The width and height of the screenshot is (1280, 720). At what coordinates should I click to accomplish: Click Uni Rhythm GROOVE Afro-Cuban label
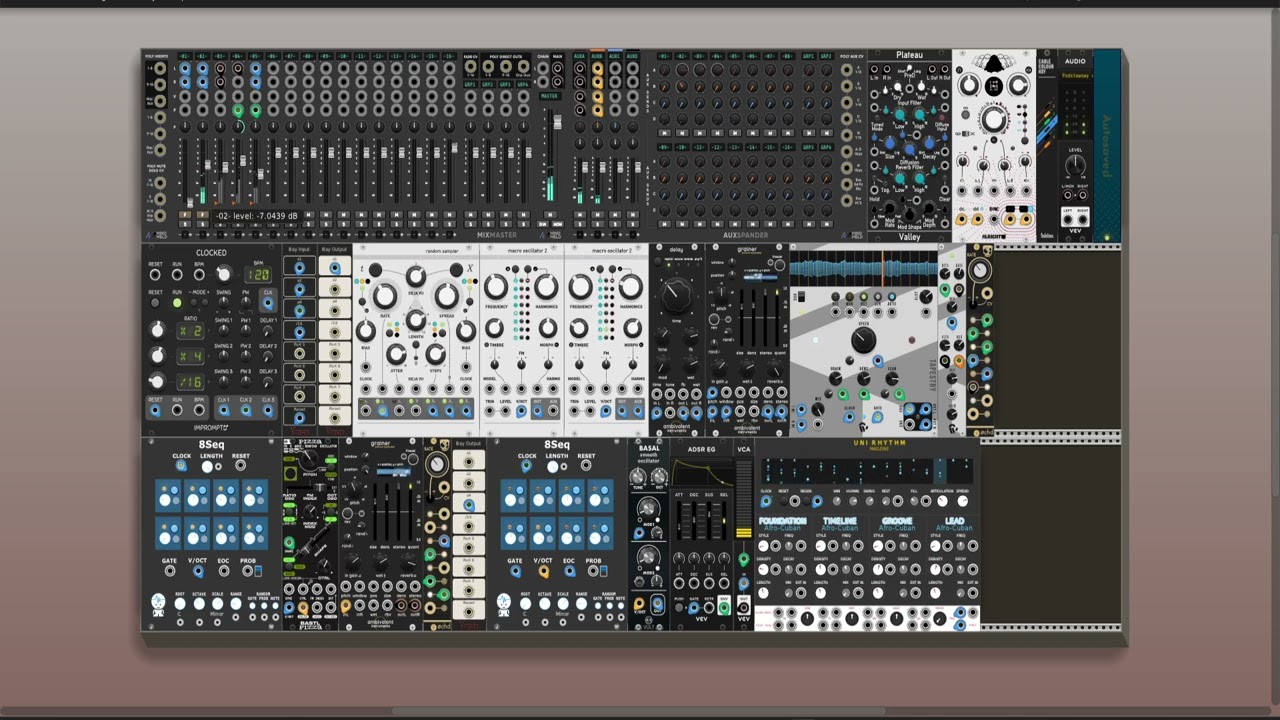coord(896,528)
